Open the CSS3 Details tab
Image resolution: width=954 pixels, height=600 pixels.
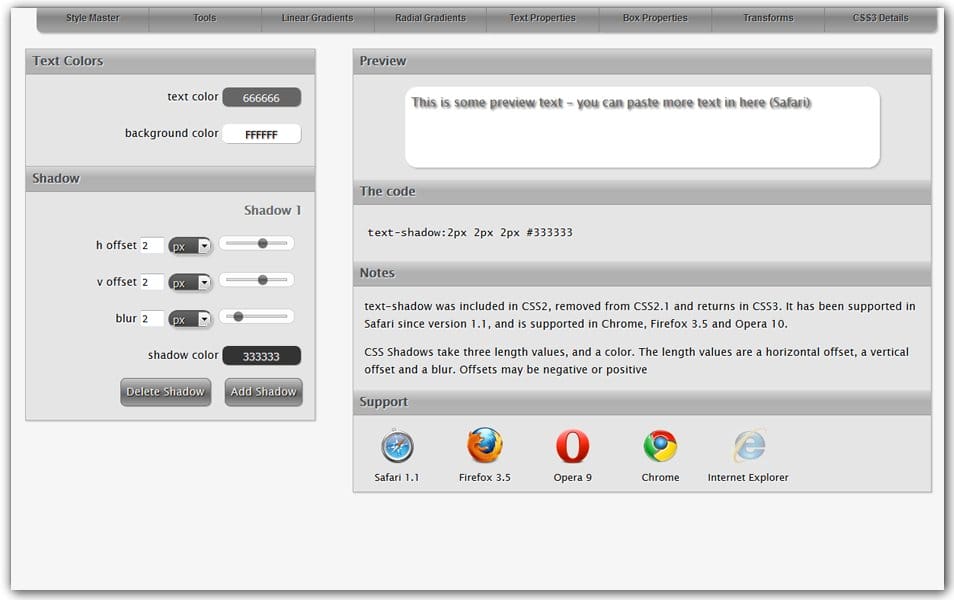[880, 18]
